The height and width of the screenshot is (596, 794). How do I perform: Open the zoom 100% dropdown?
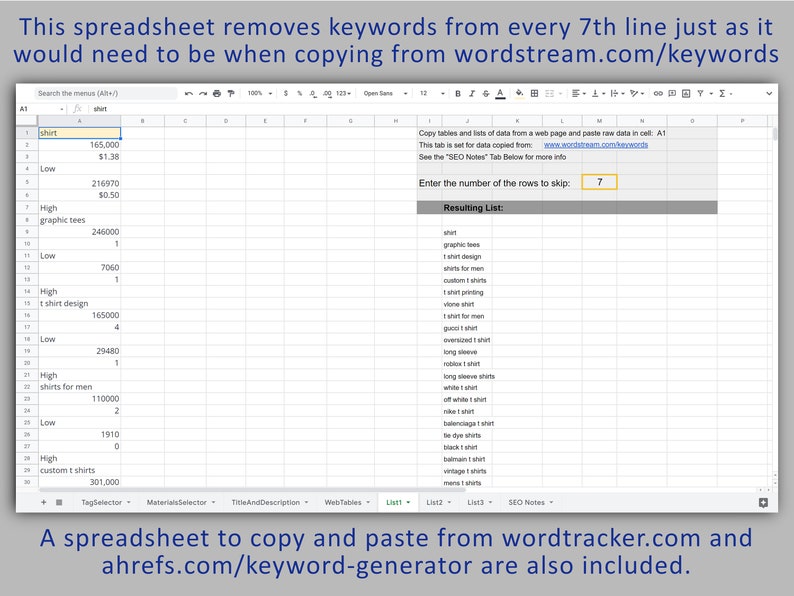(x=260, y=93)
